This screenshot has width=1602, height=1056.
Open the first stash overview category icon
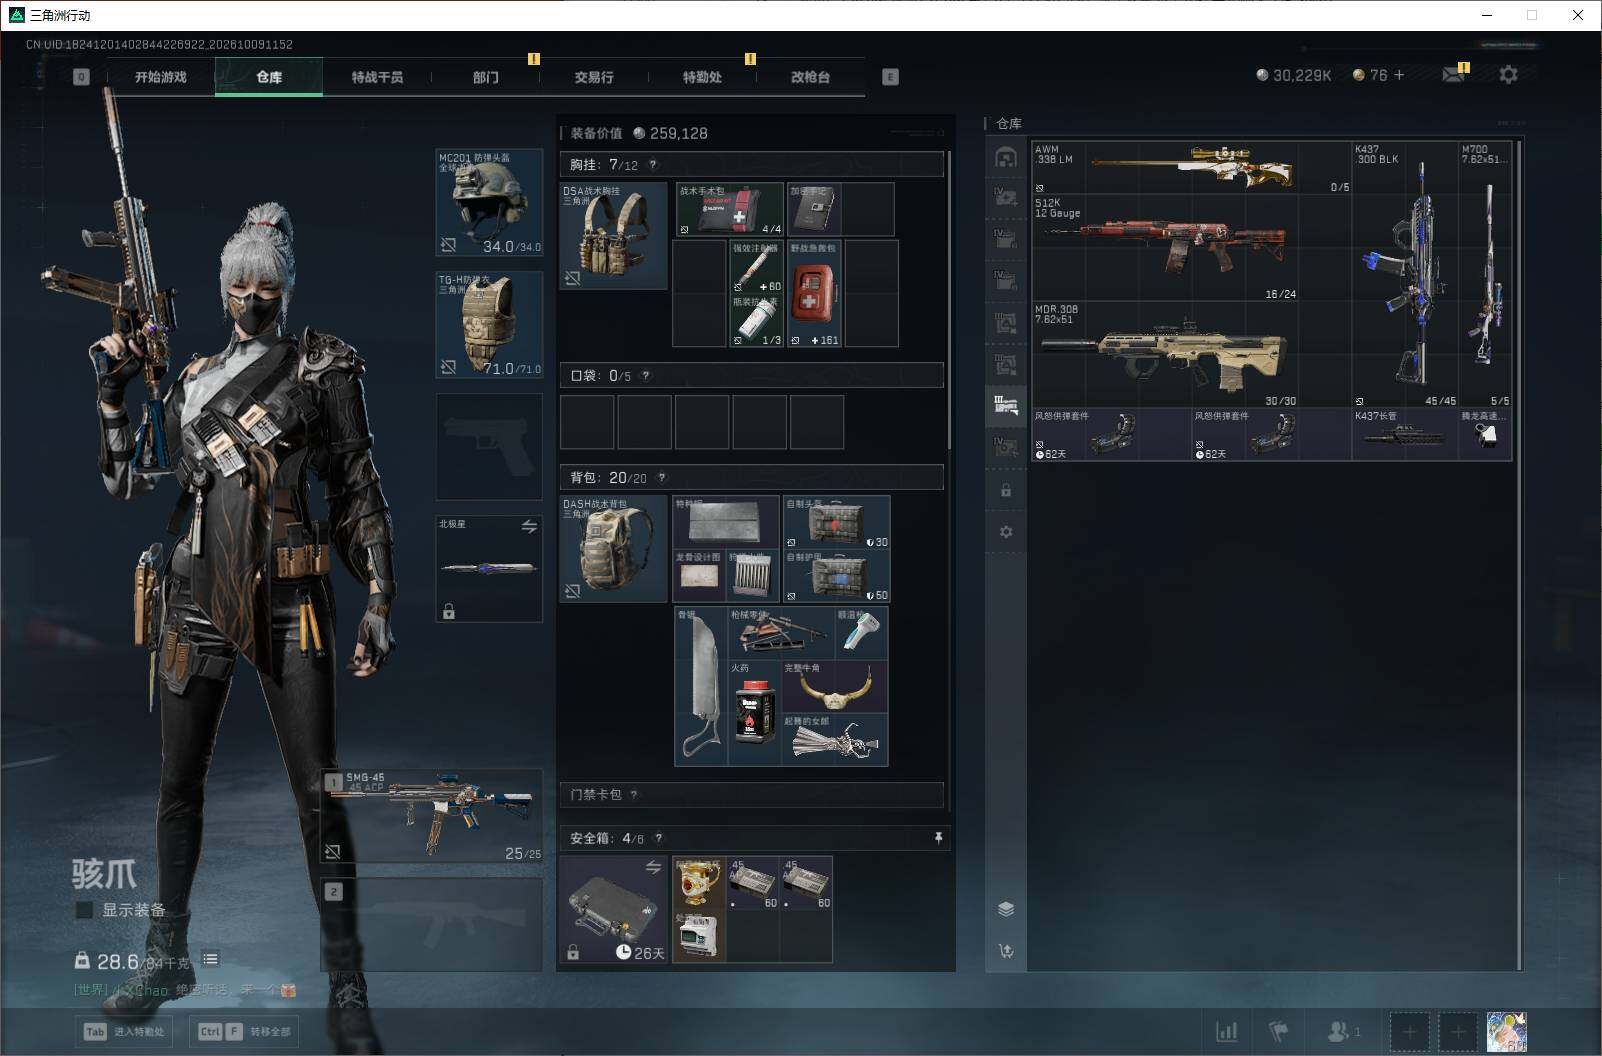pyautogui.click(x=1006, y=158)
